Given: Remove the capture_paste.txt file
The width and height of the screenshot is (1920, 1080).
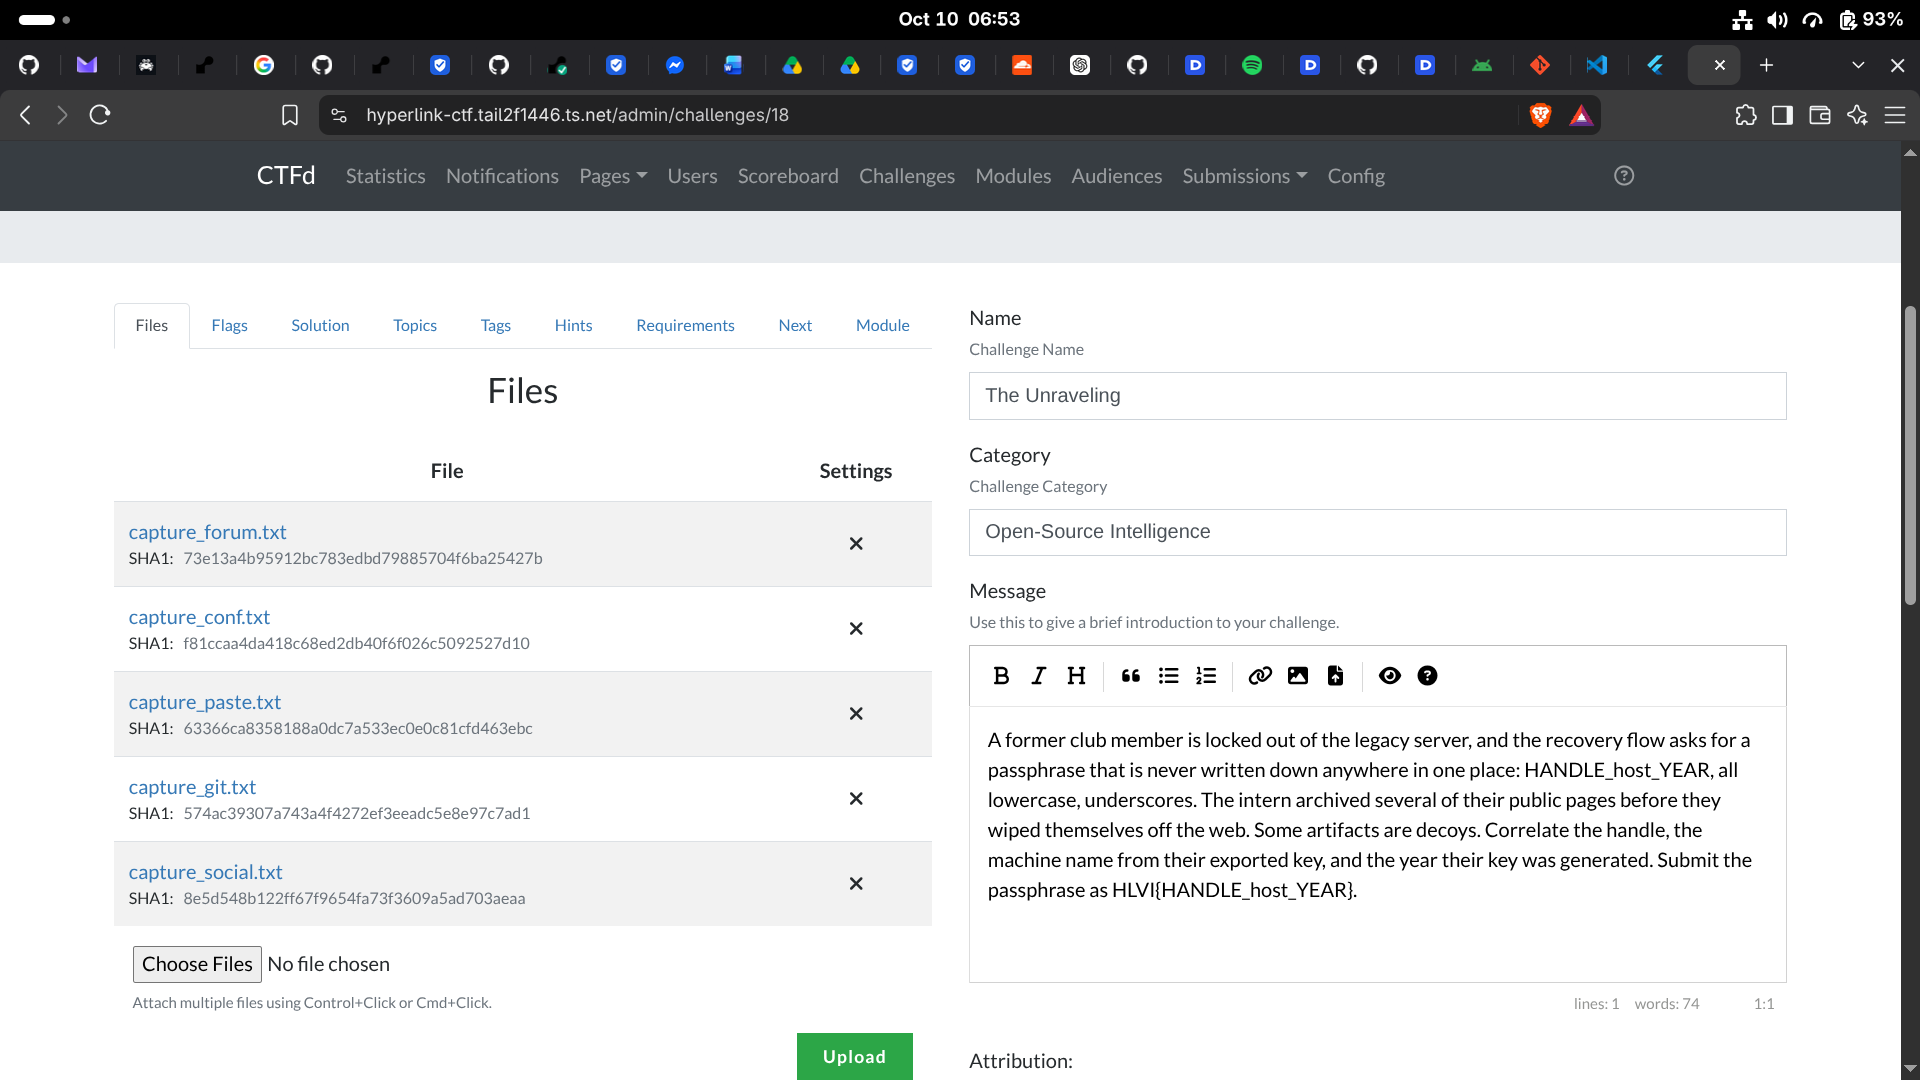Looking at the screenshot, I should tap(856, 714).
